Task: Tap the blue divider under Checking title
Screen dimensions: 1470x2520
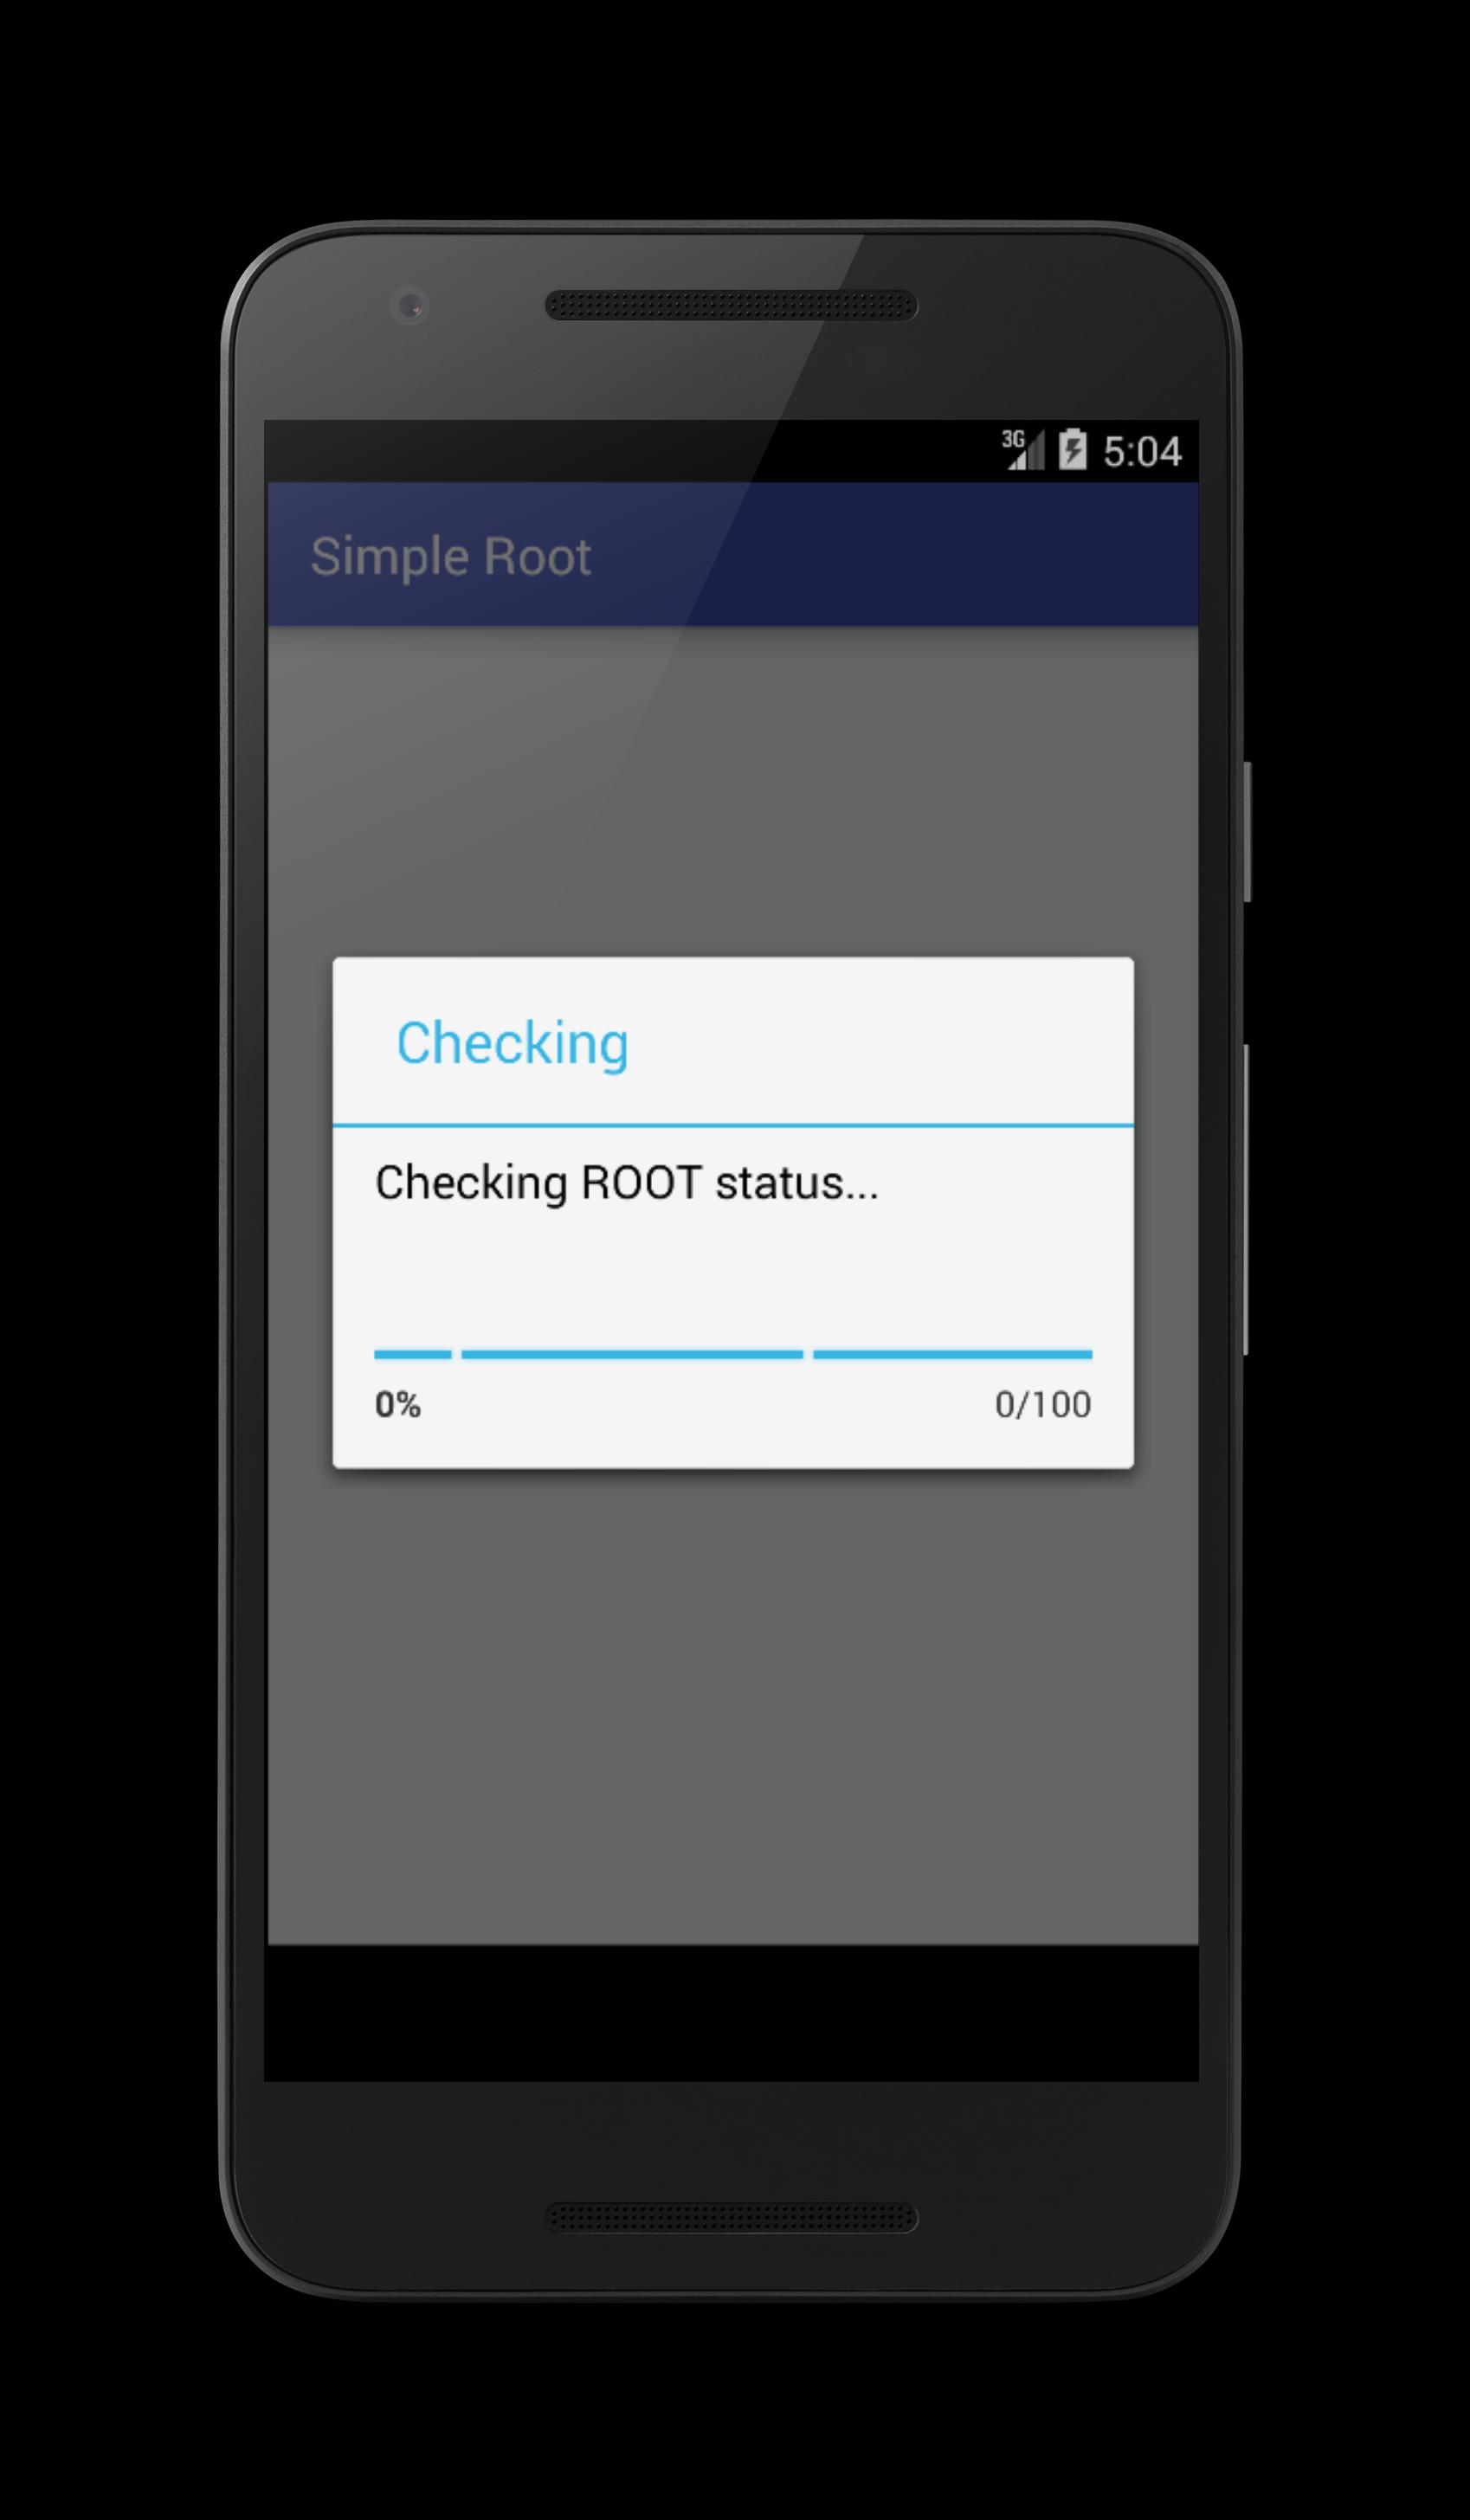Action: pos(733,1125)
